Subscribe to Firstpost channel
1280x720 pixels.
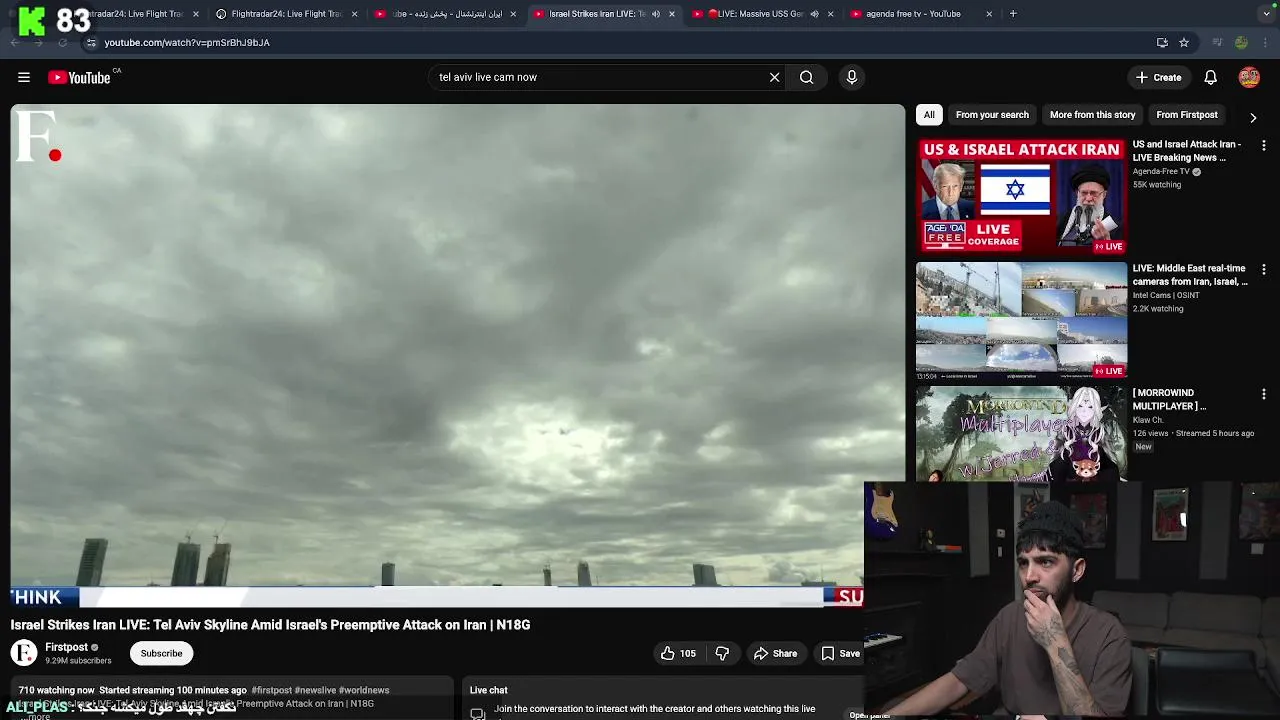pos(161,654)
